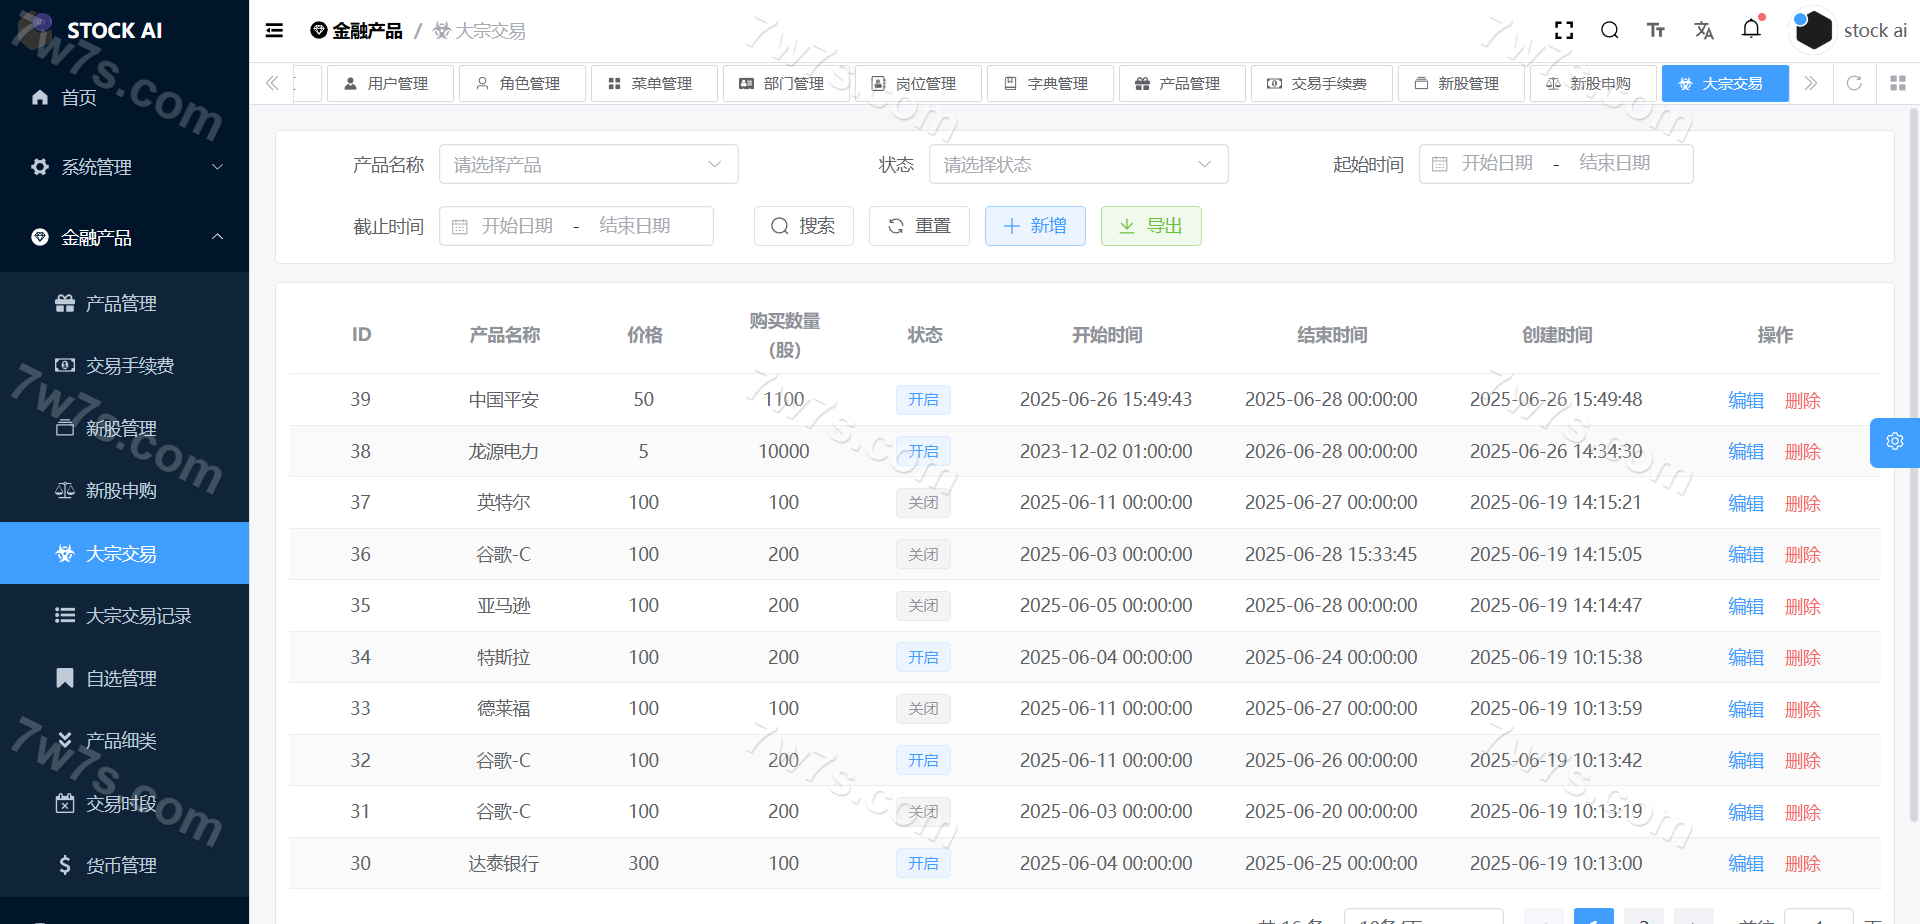Expand the 产品名称 product dropdown
1920x924 pixels.
(588, 165)
